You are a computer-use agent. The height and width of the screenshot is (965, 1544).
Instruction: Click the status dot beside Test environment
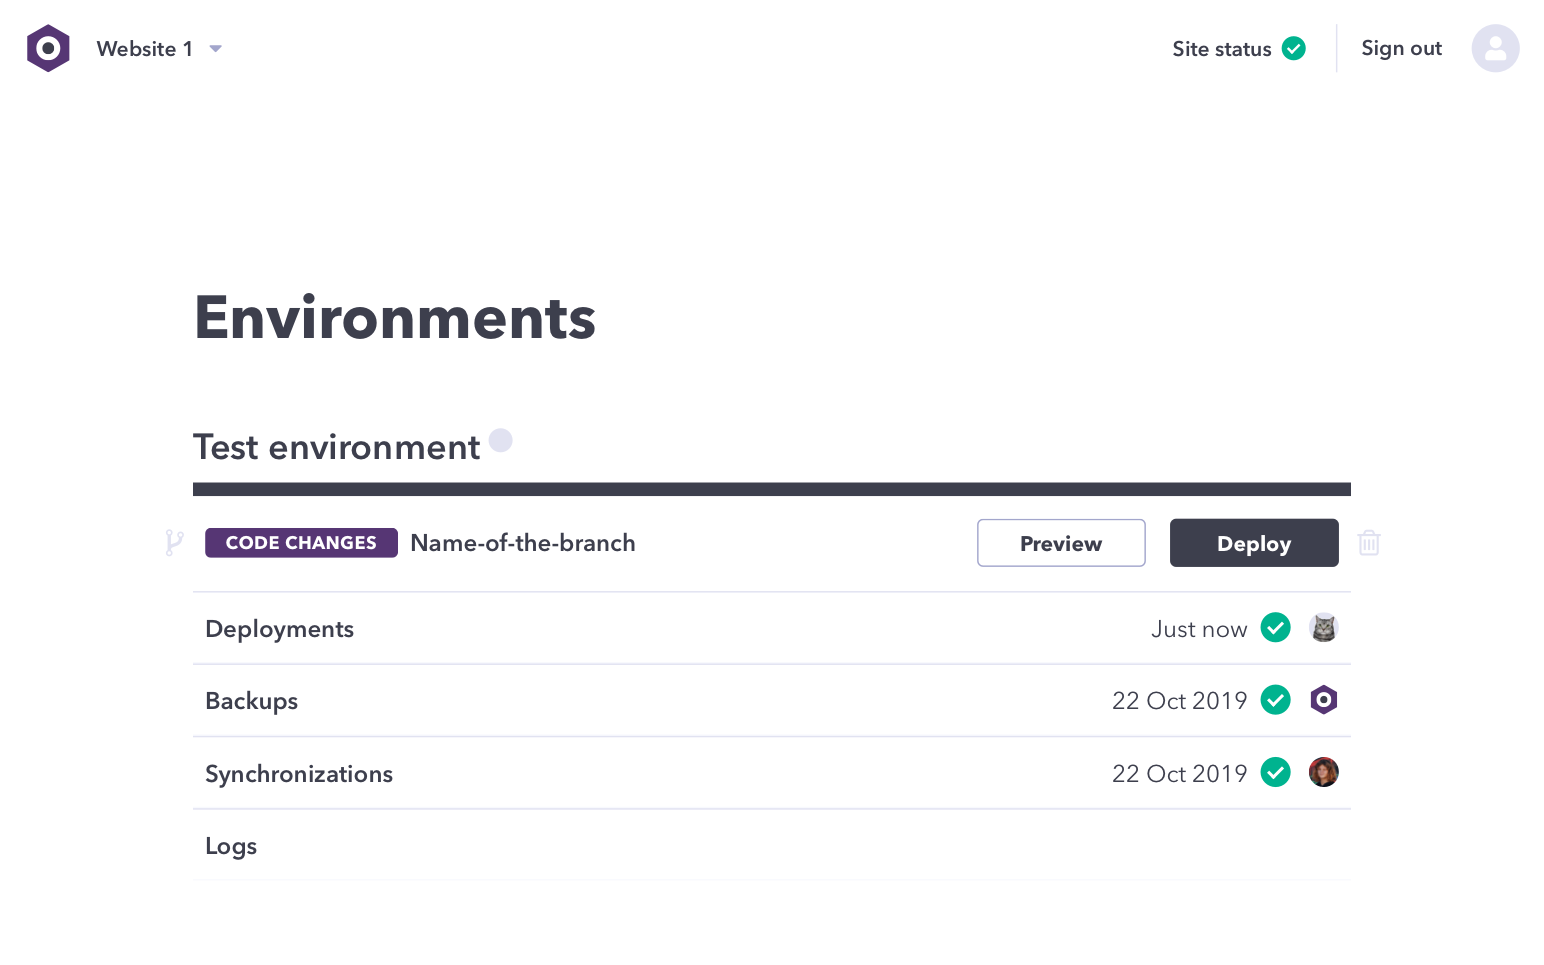tap(500, 440)
